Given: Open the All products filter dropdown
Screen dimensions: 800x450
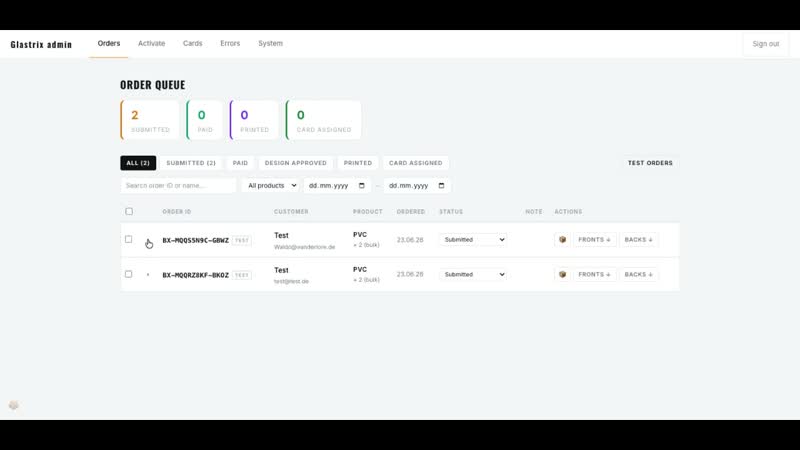Looking at the screenshot, I should point(270,186).
